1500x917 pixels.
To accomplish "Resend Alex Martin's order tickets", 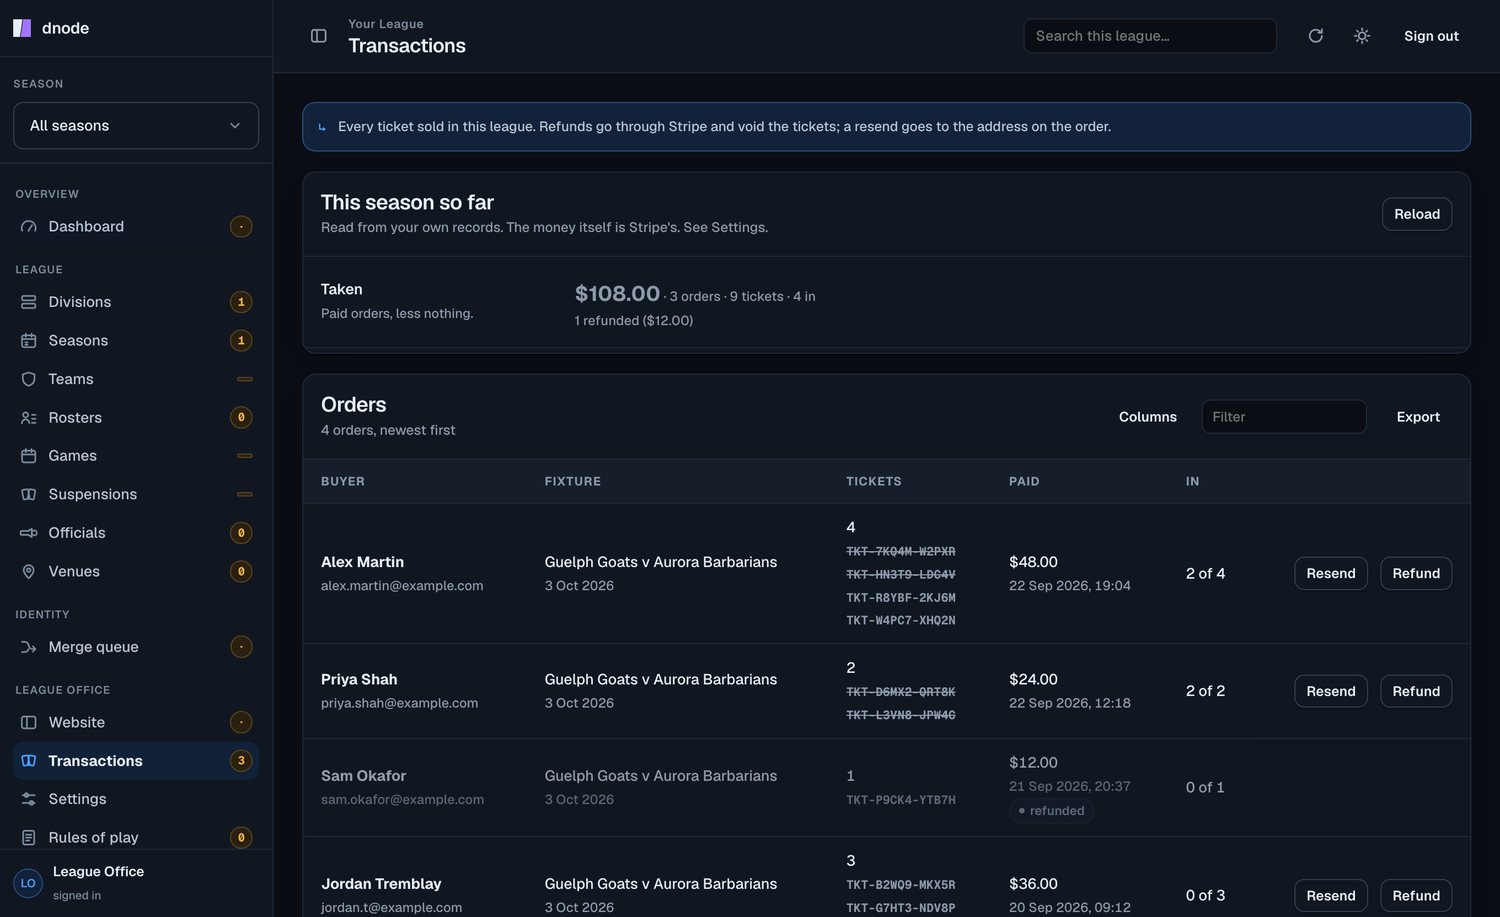I will pyautogui.click(x=1331, y=574).
